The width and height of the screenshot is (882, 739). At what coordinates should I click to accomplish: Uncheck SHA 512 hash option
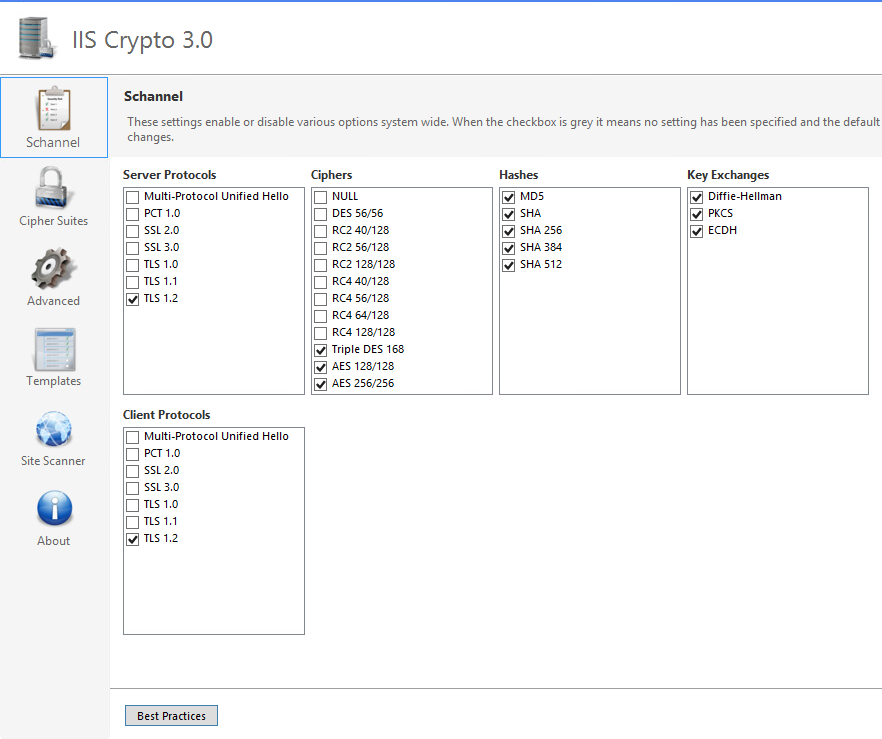pos(509,265)
